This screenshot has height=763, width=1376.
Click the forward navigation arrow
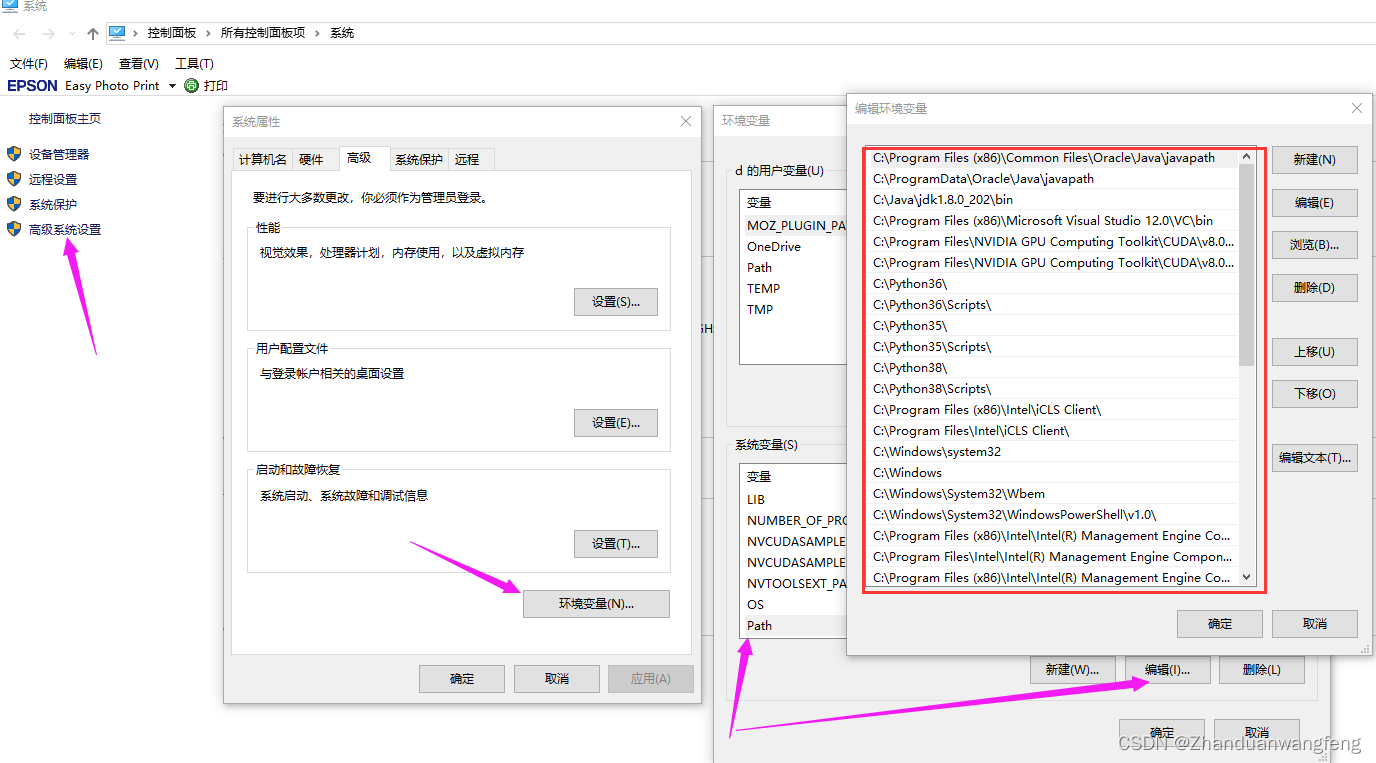coord(48,33)
